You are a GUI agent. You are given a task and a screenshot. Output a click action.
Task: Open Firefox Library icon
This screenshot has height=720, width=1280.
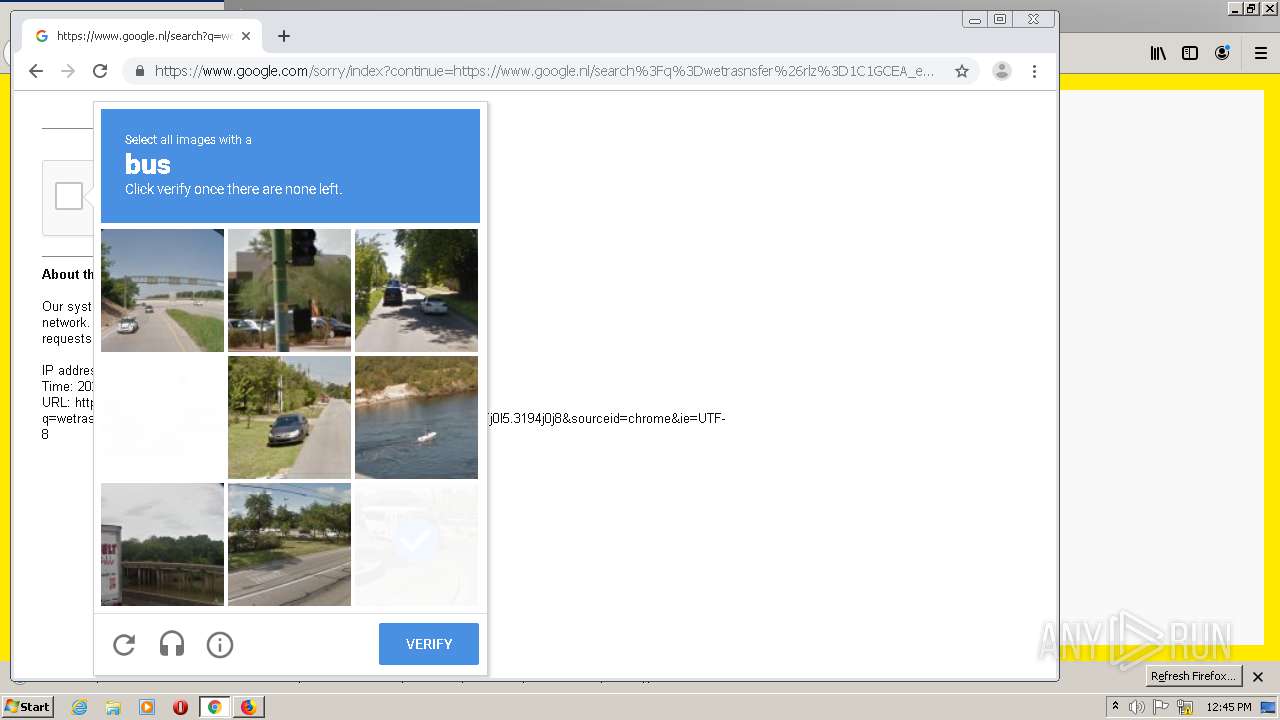tap(1158, 54)
